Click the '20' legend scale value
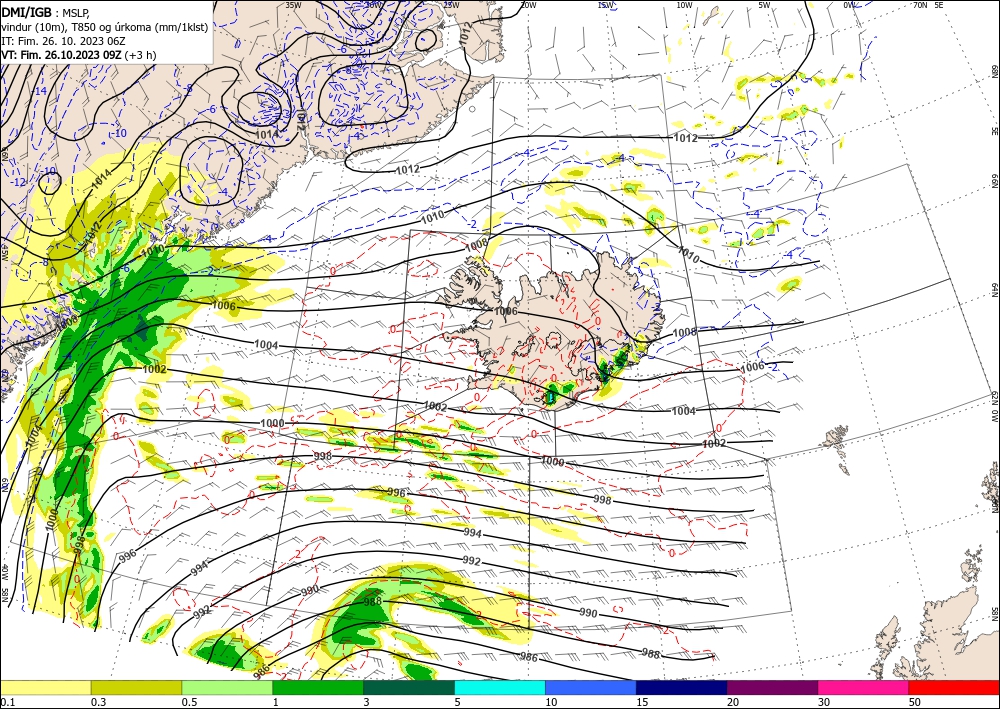 (x=733, y=702)
